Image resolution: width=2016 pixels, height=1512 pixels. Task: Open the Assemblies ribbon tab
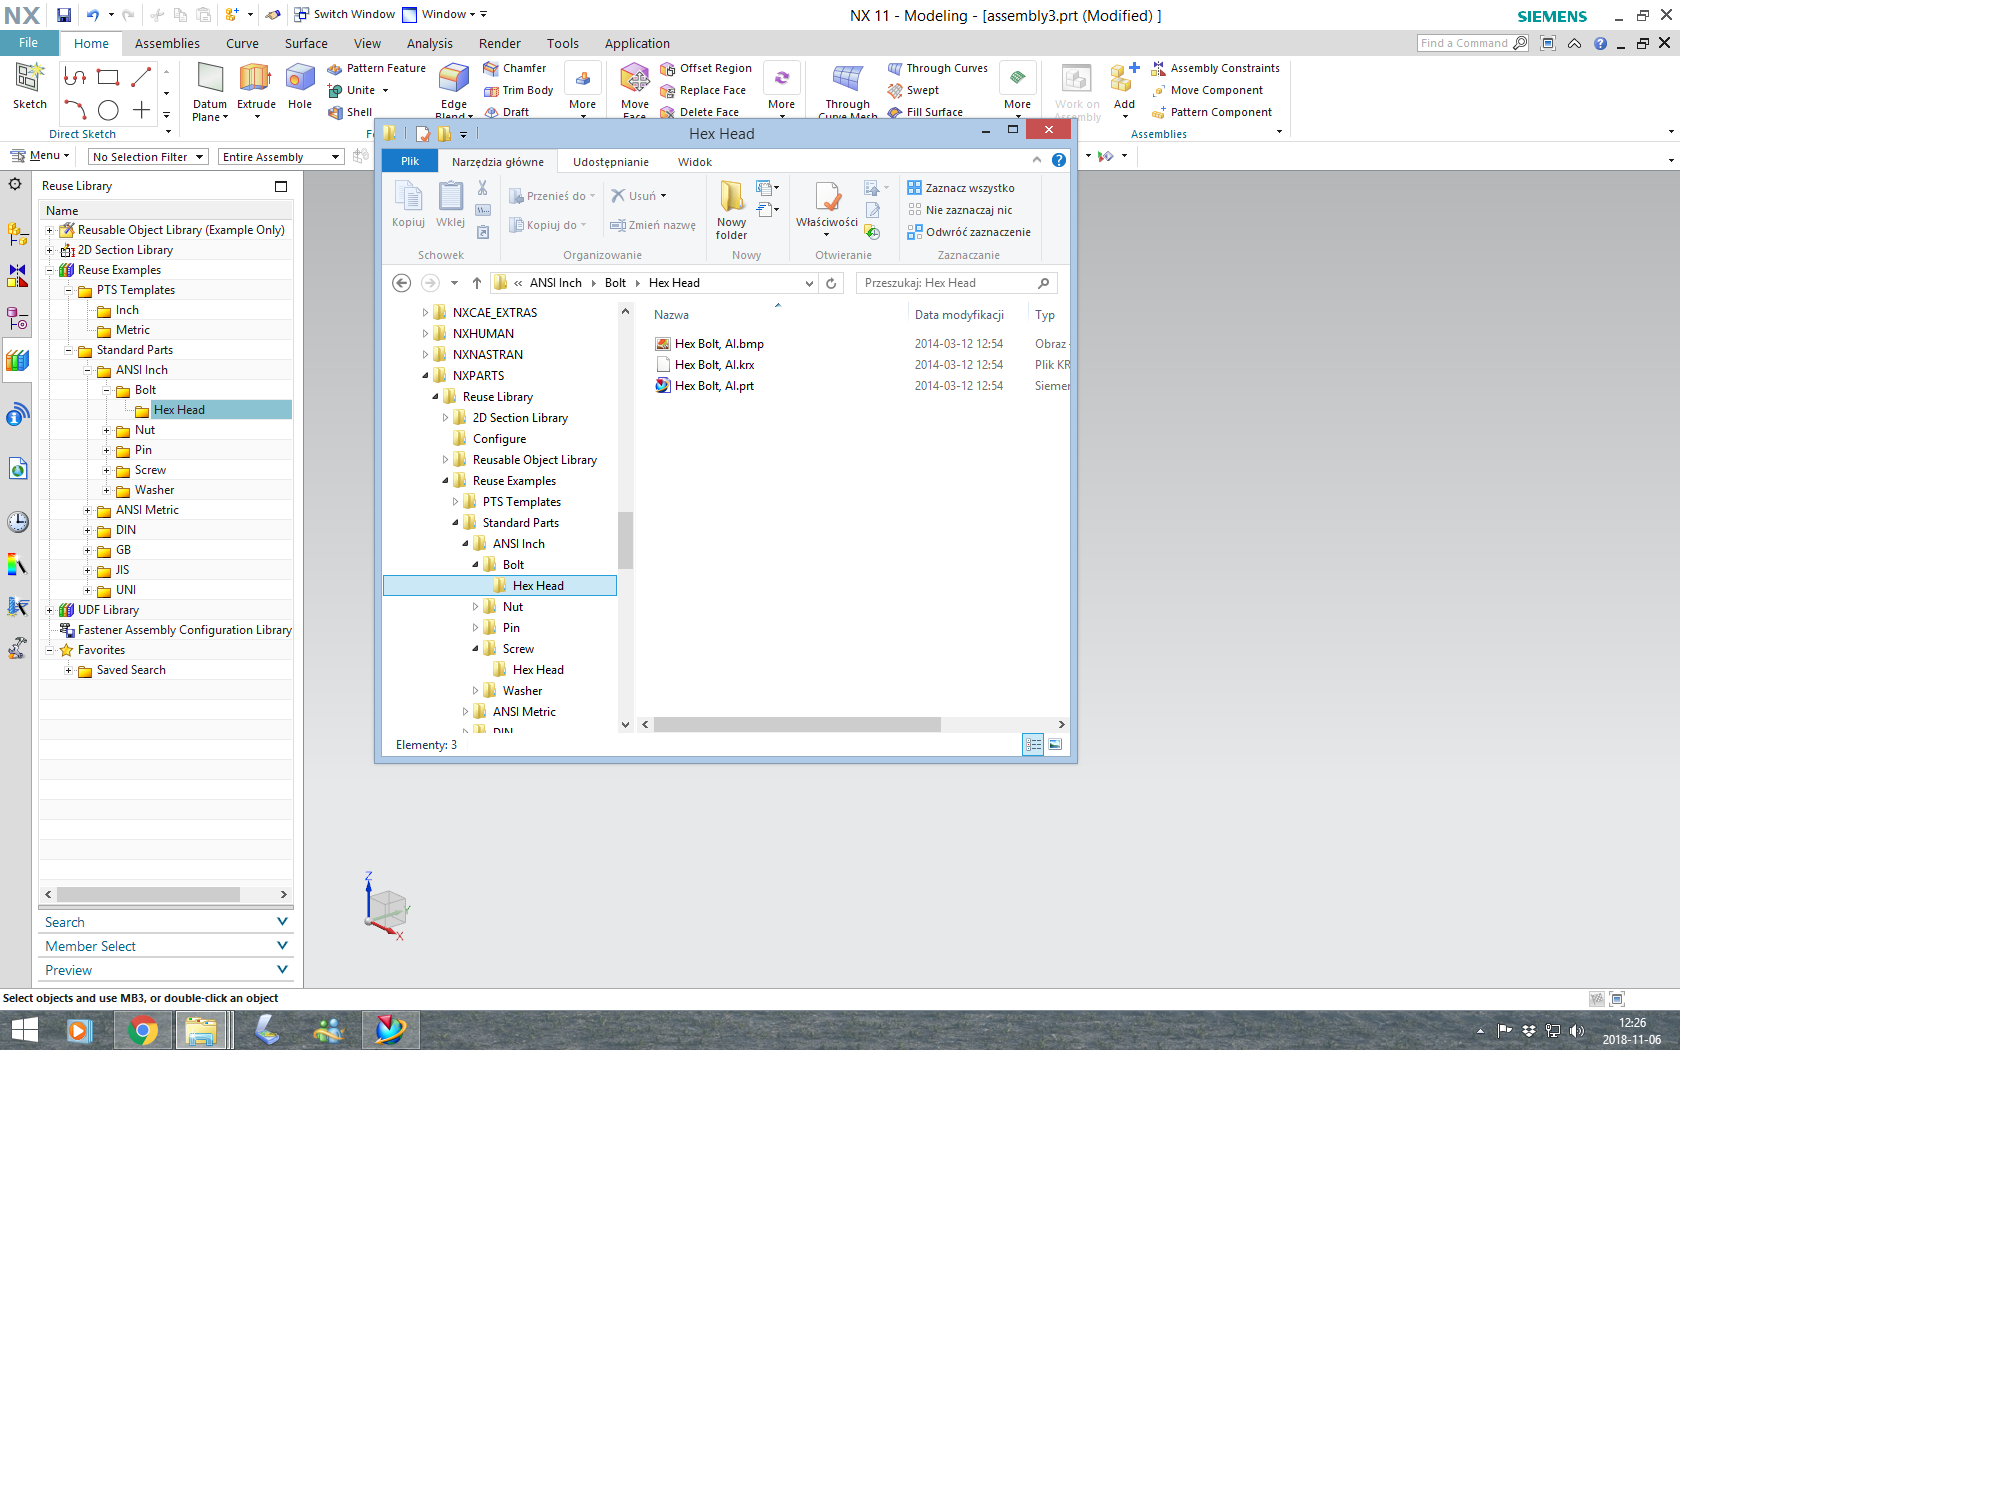pos(167,43)
